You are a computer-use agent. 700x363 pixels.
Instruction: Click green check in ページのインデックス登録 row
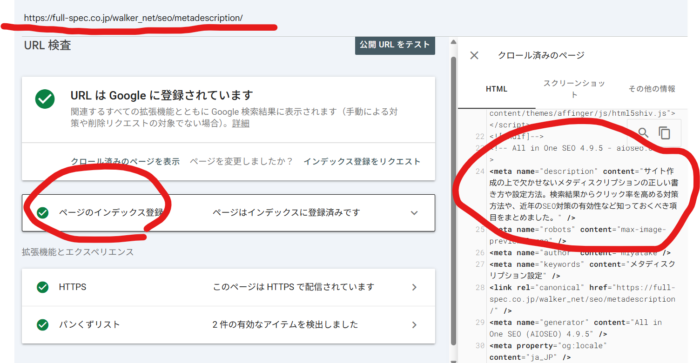42,213
